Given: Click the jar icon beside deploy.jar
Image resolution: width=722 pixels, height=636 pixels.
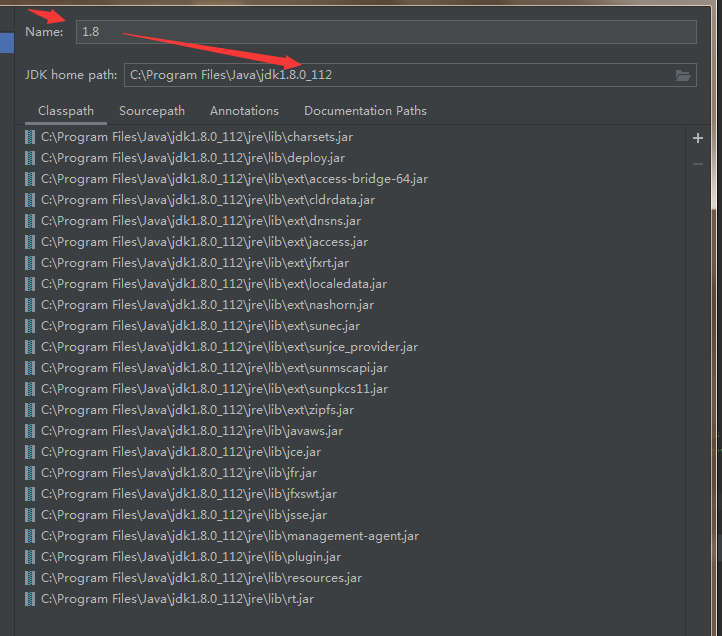Looking at the screenshot, I should click(30, 158).
